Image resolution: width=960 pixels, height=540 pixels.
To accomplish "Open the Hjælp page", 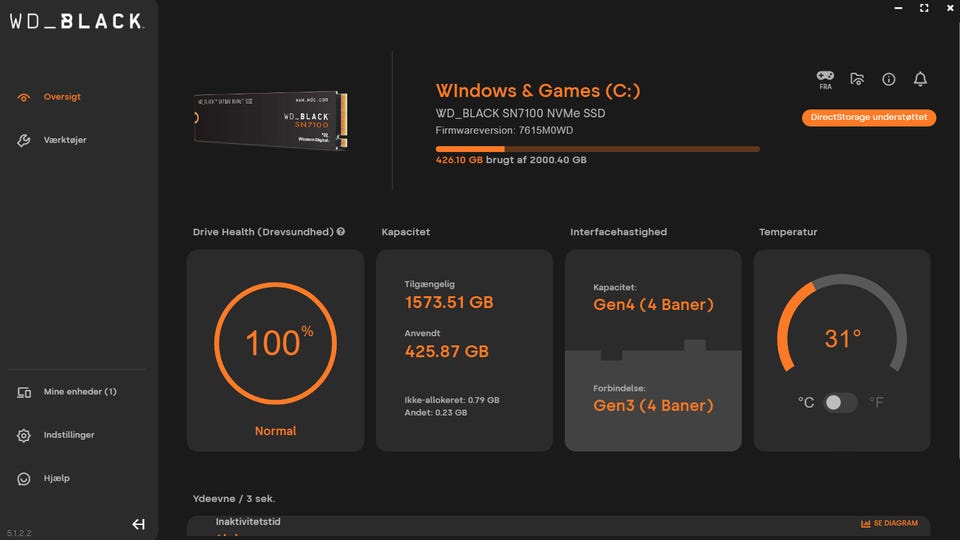I will tap(57, 478).
